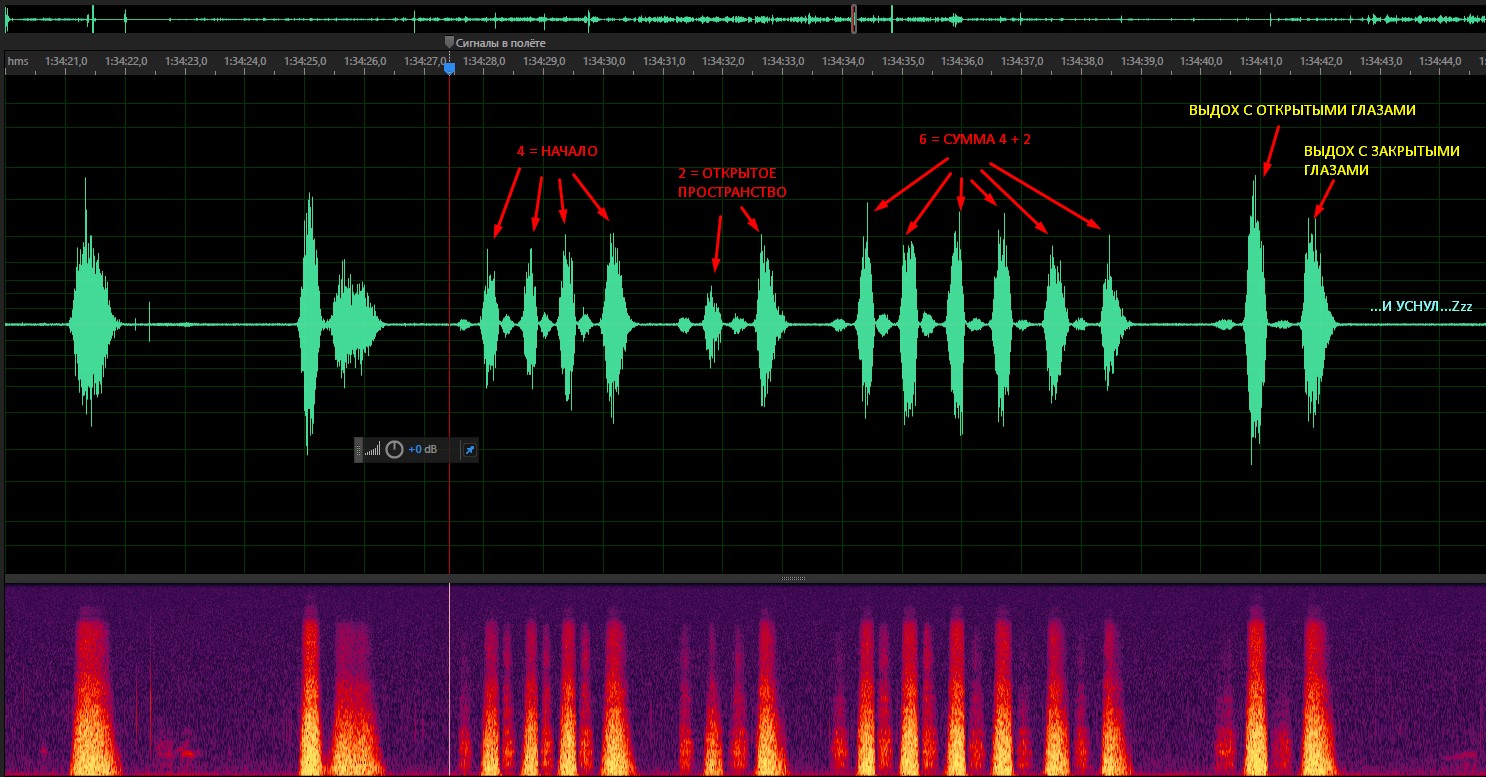Click the hms time format label

pos(18,61)
